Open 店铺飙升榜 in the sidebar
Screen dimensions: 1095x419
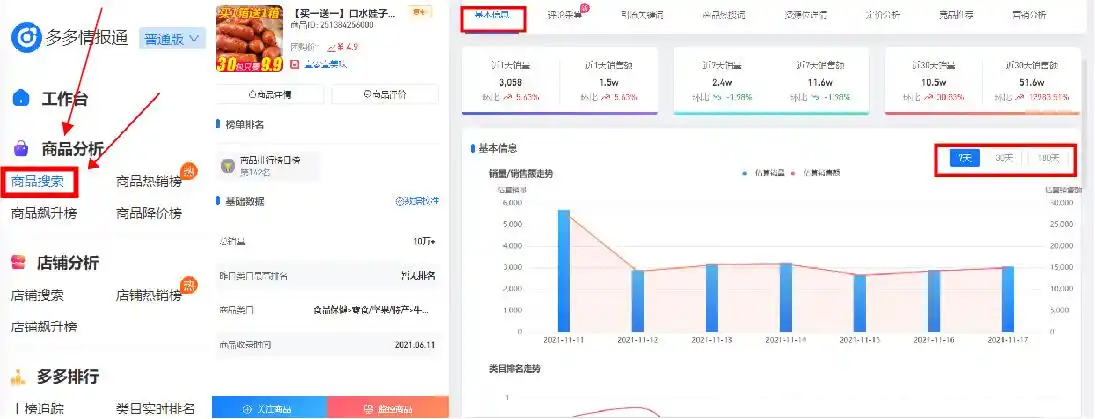point(43,327)
